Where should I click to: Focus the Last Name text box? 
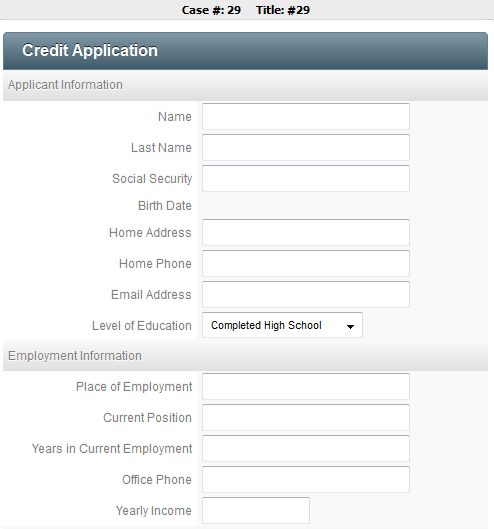coord(306,147)
